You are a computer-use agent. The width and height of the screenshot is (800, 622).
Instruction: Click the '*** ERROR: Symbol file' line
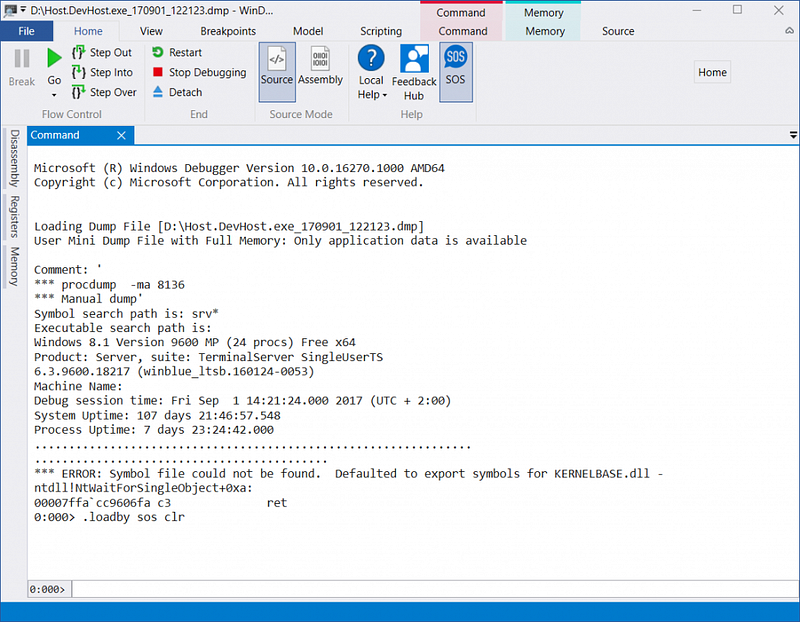click(348, 474)
